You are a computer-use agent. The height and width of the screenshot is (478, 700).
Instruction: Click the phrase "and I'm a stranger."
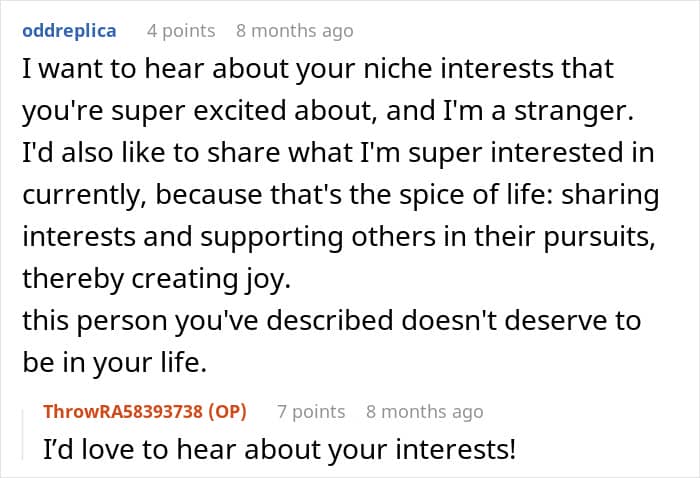coord(510,111)
